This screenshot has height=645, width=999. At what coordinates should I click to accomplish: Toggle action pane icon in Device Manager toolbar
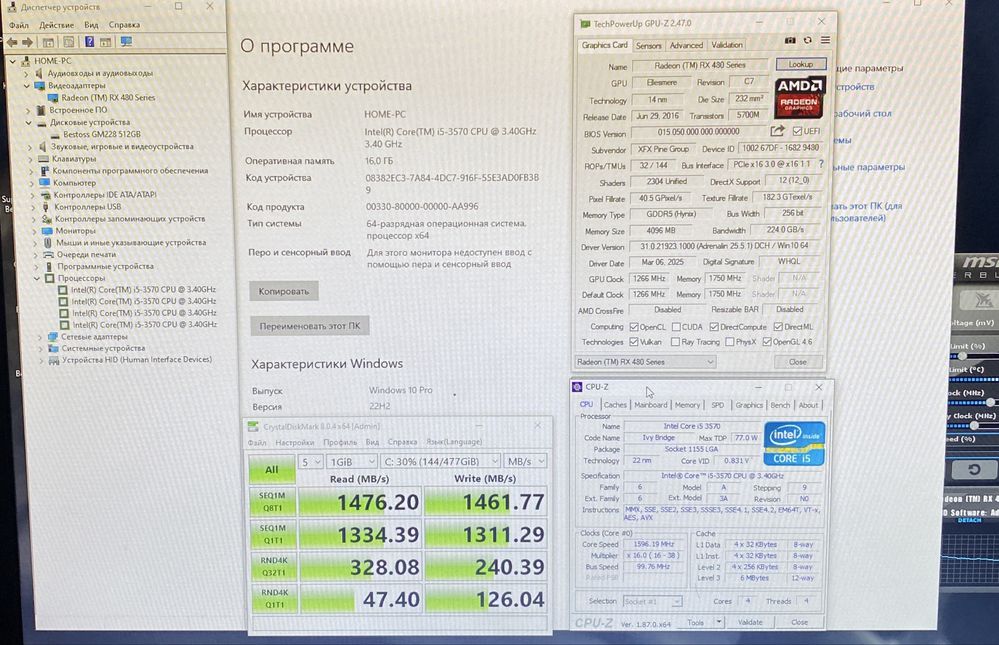[106, 42]
